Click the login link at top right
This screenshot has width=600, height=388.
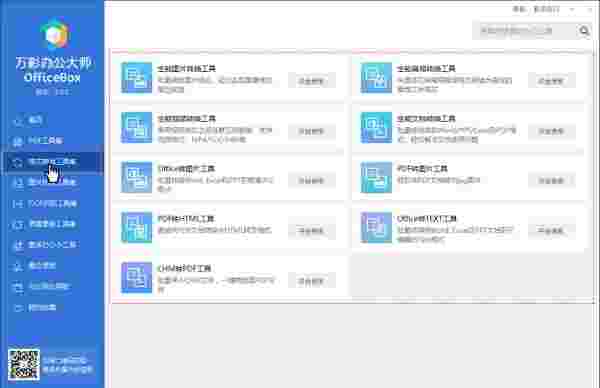[x=518, y=9]
